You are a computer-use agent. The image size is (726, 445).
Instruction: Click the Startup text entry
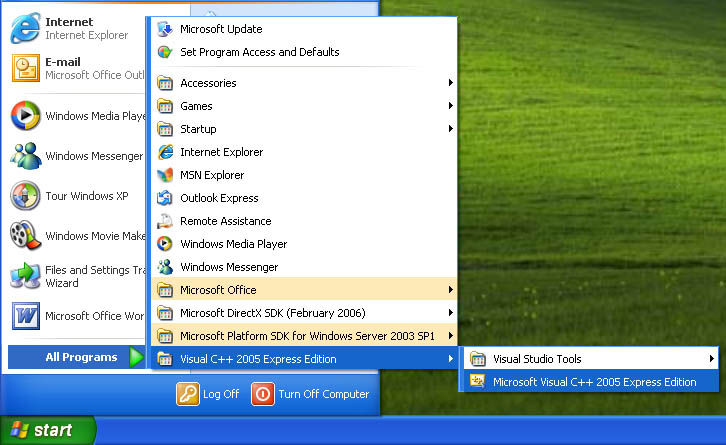click(198, 129)
